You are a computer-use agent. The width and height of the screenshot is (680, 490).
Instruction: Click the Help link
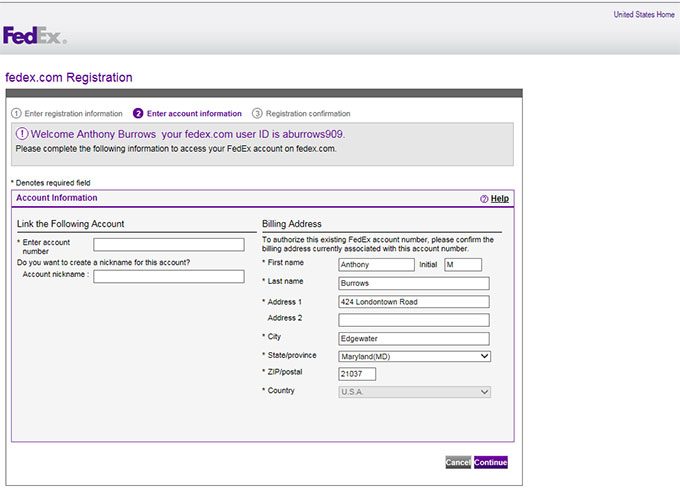tap(500, 199)
